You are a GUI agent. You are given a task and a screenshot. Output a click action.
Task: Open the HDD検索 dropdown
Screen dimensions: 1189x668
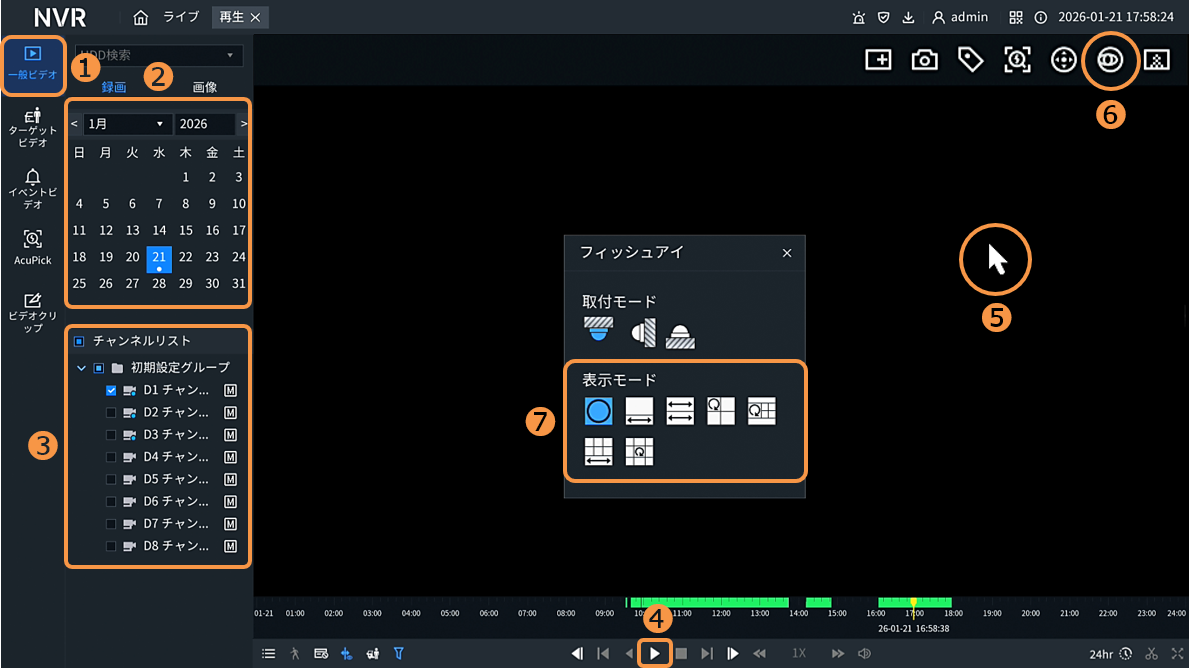point(159,56)
